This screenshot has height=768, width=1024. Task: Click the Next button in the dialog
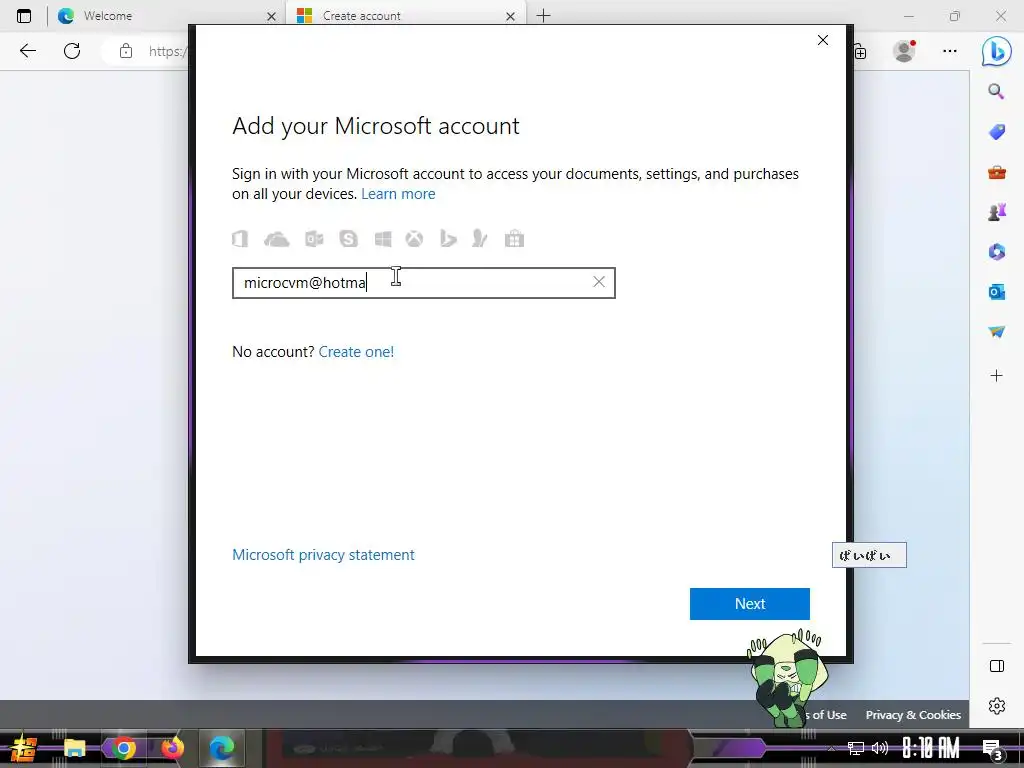[x=749, y=603]
